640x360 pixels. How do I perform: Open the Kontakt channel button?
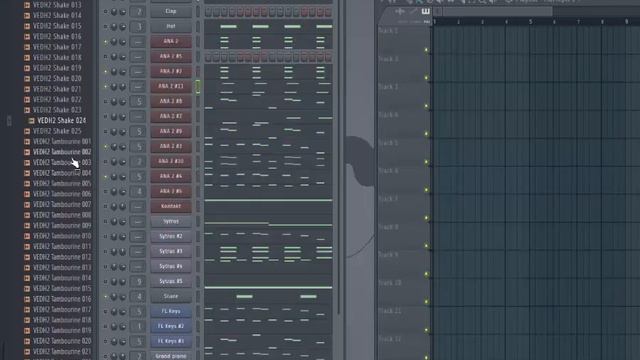tap(171, 206)
